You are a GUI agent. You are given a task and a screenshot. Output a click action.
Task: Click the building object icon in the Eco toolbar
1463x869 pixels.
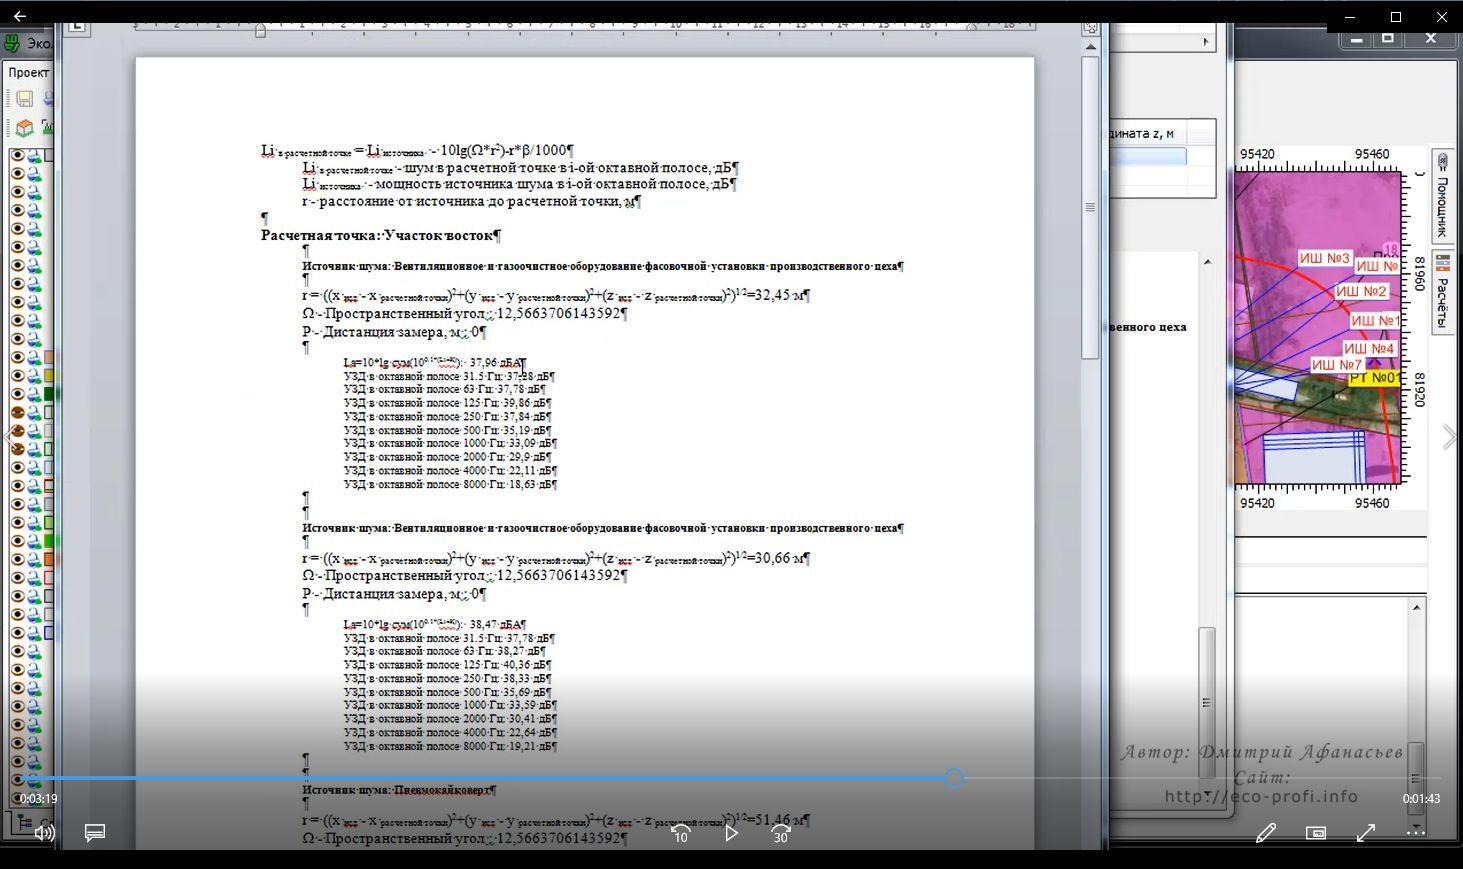tap(24, 127)
